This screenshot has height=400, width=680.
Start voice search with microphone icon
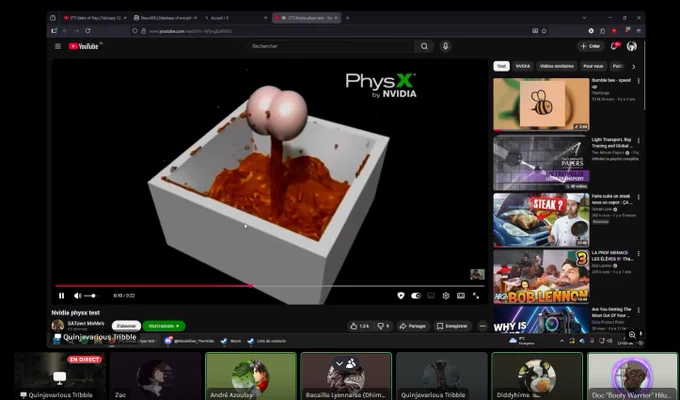click(x=445, y=46)
